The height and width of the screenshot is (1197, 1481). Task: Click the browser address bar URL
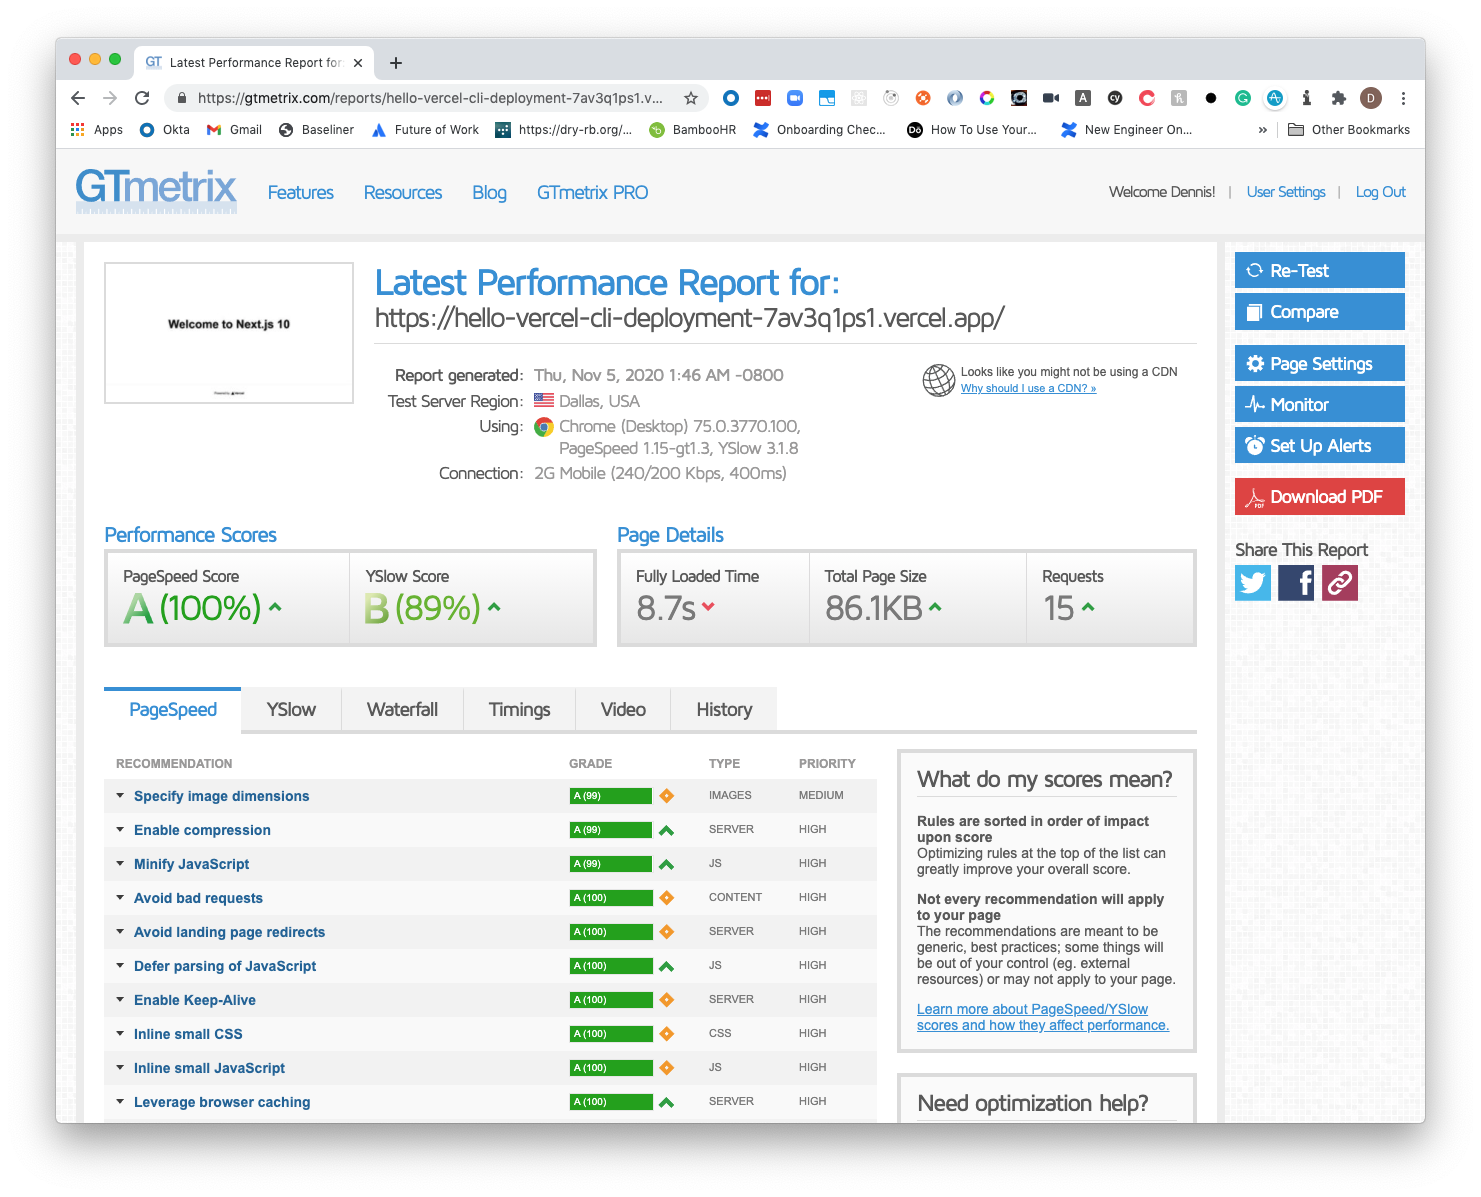430,98
